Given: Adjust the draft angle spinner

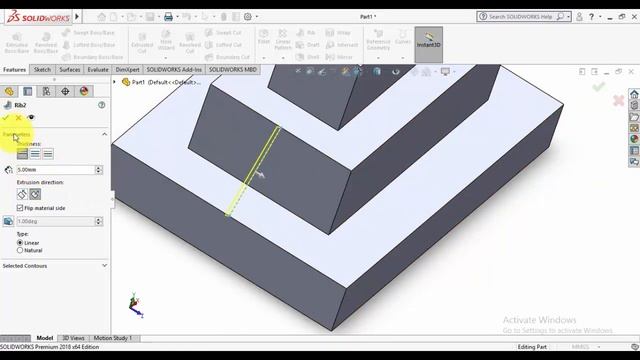Looking at the screenshot, I should (x=98, y=221).
